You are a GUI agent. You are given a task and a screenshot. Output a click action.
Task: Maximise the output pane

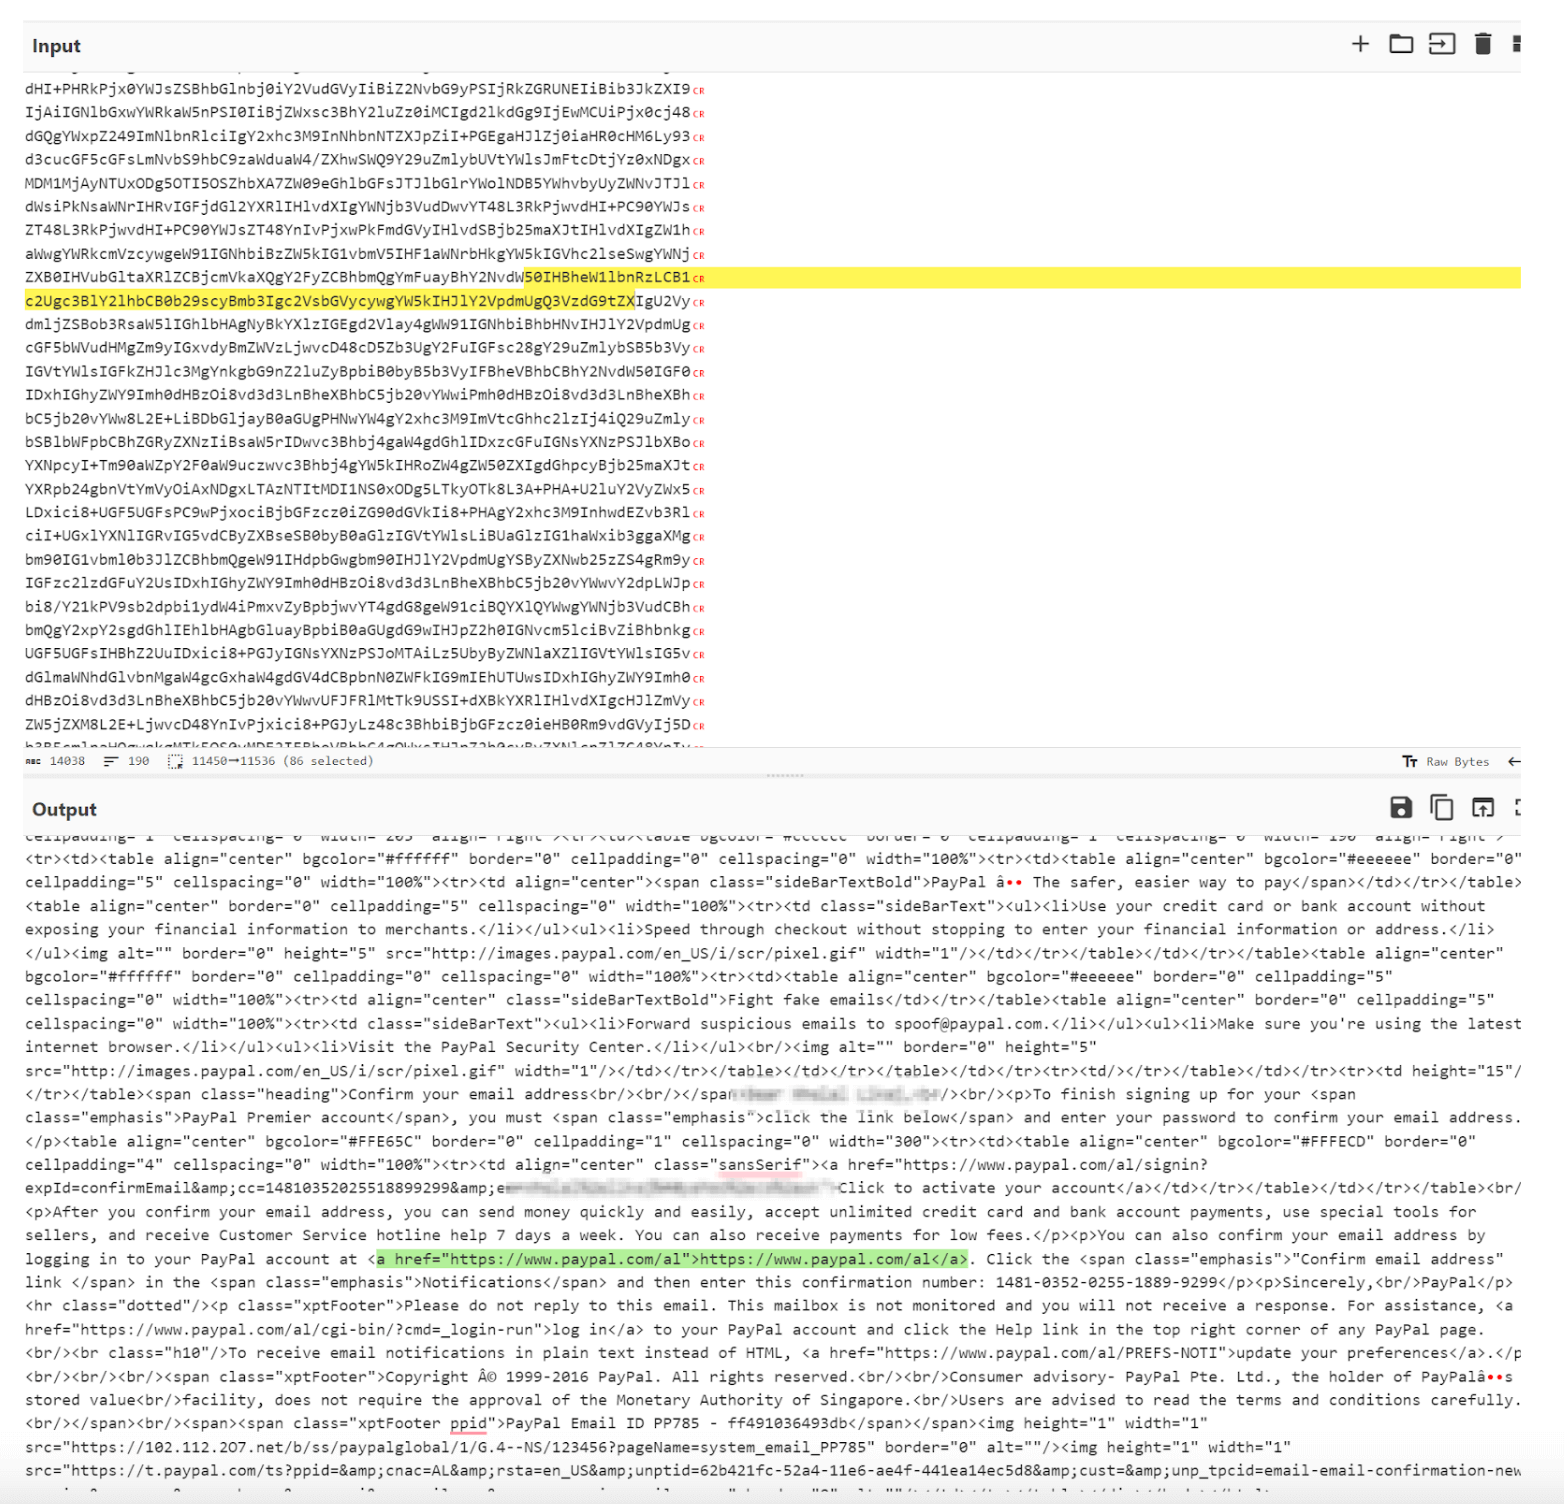coord(1517,808)
